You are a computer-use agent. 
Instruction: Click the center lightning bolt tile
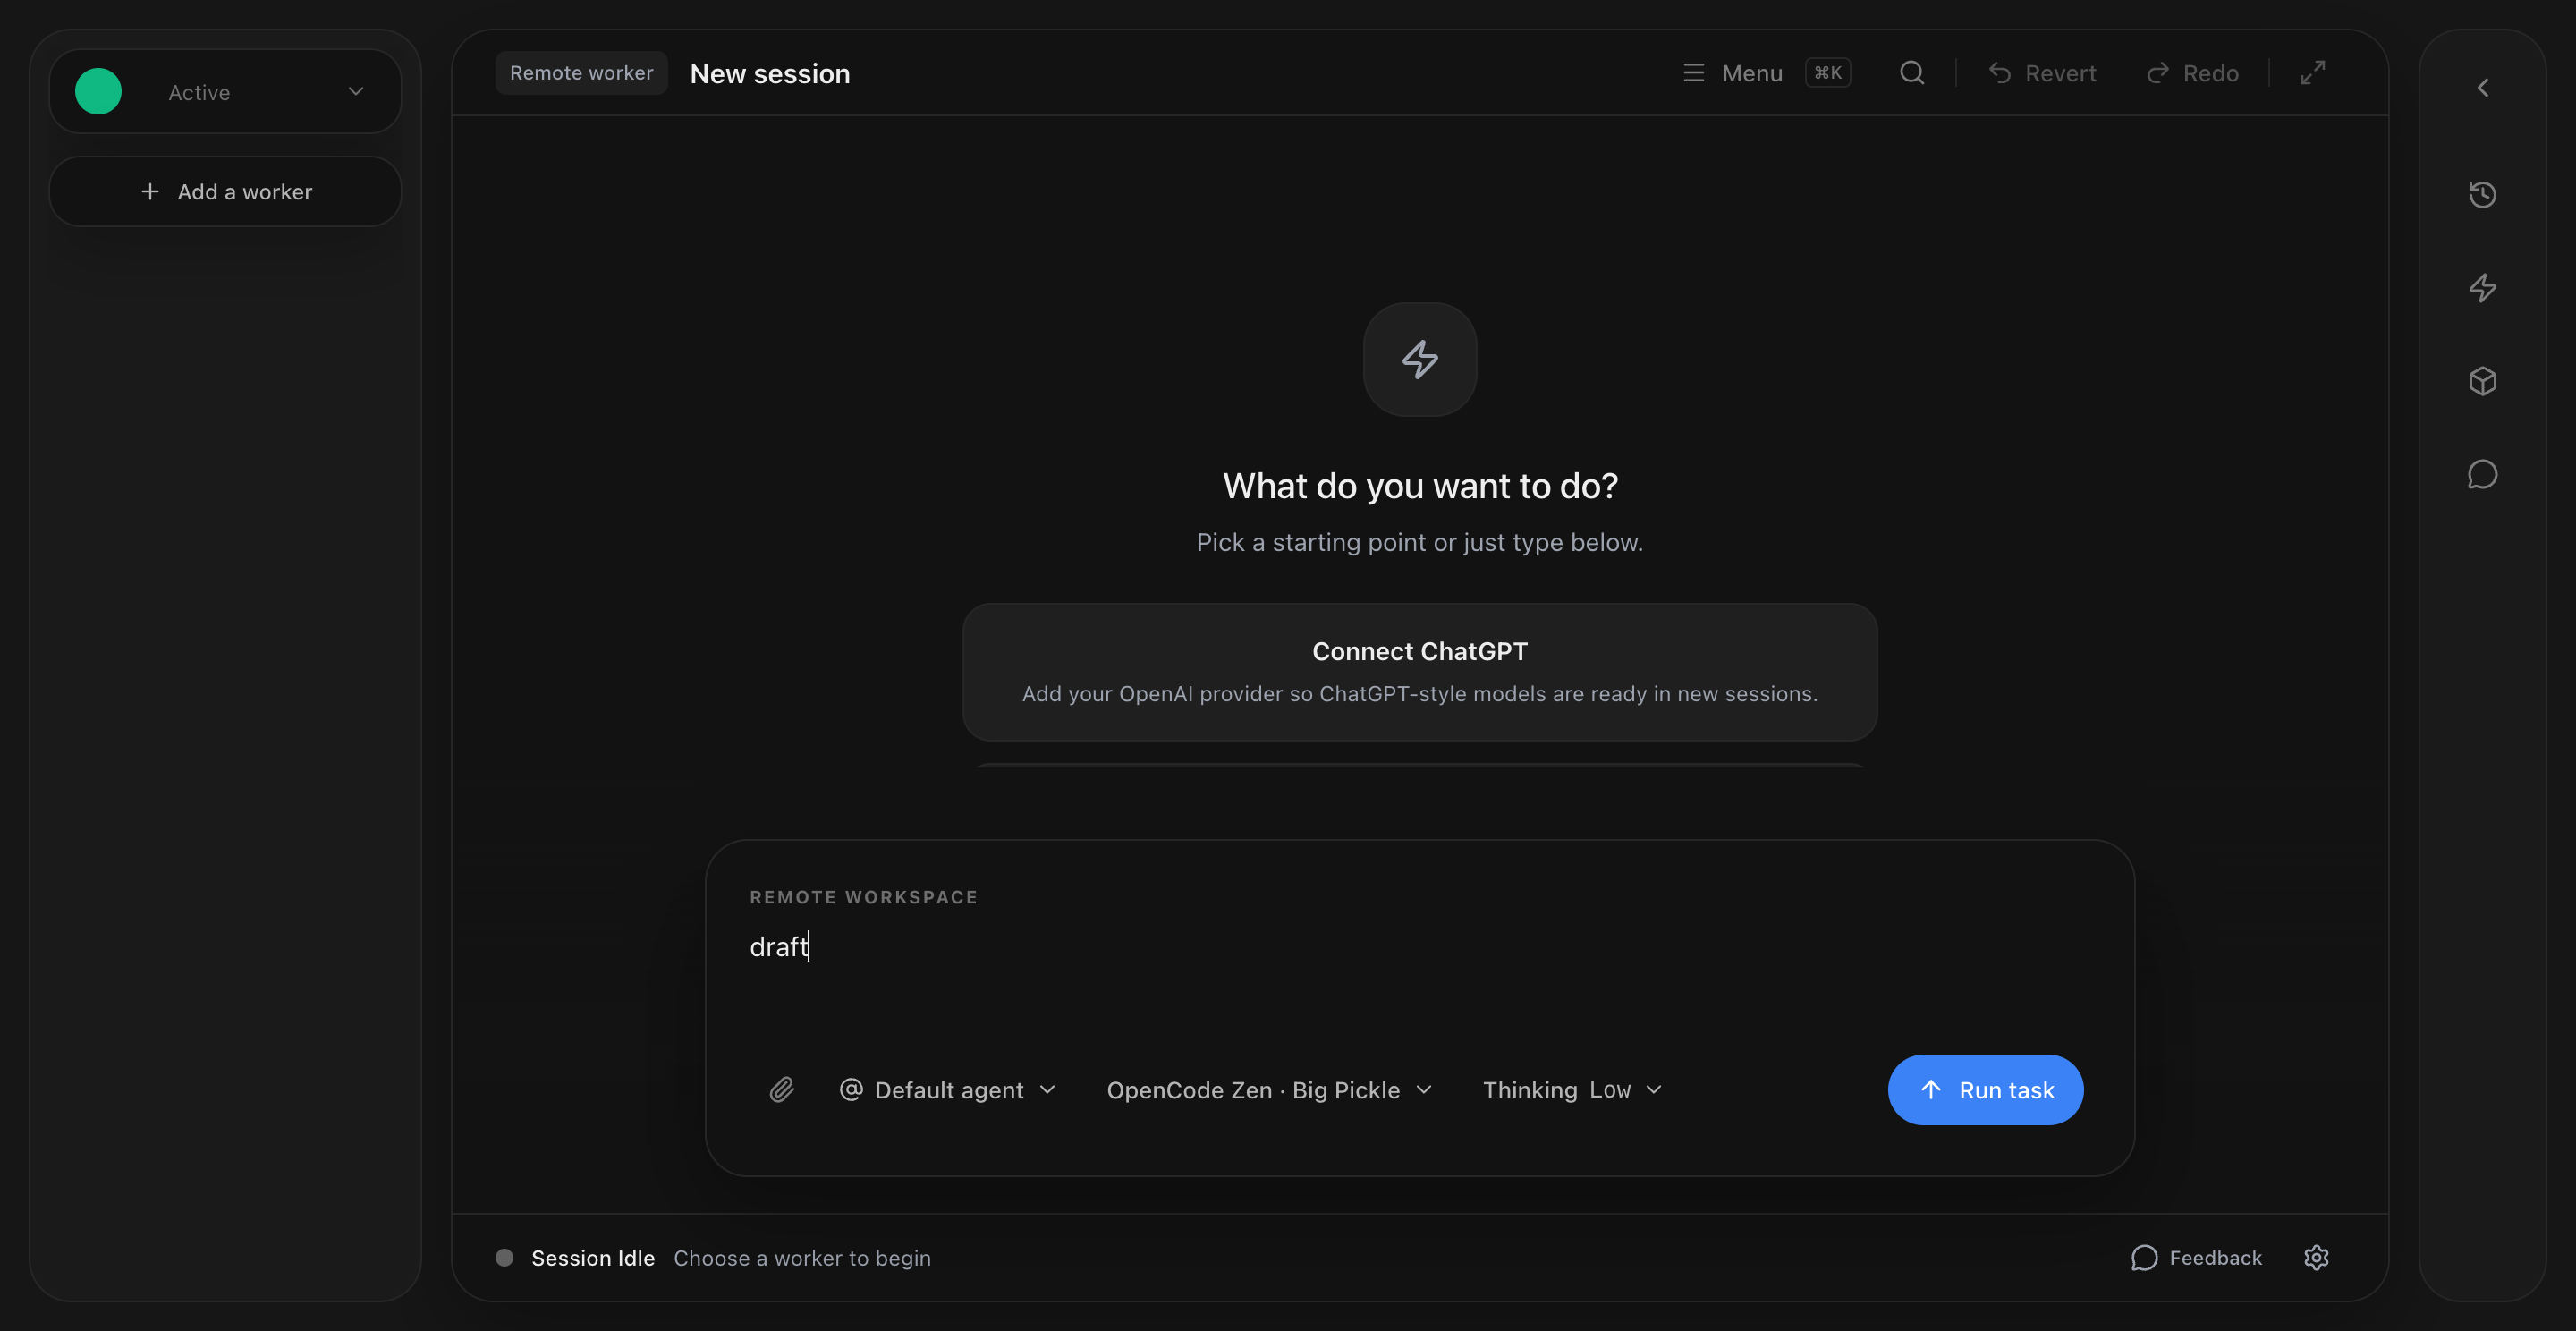click(1419, 359)
